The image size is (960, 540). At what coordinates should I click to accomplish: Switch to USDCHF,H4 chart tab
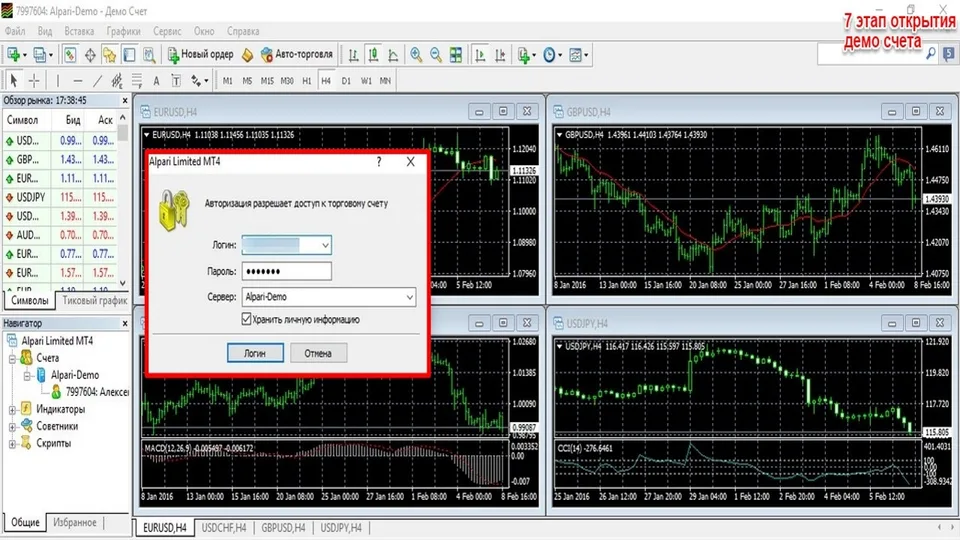tap(223, 527)
